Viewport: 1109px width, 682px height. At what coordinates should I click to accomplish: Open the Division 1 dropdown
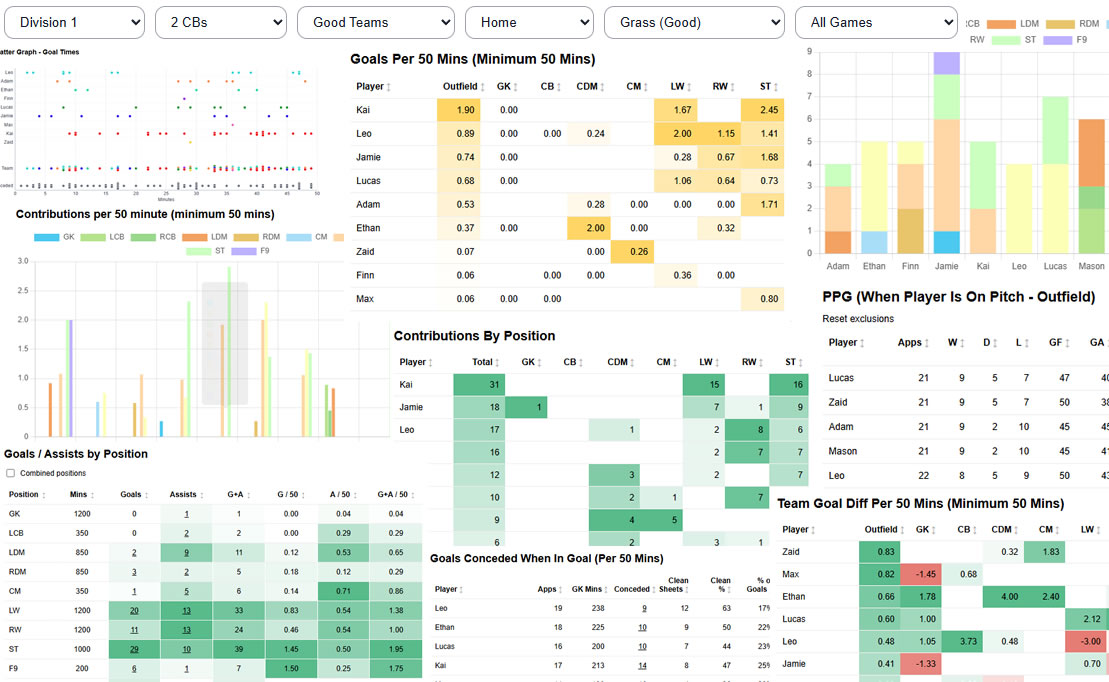coord(74,22)
